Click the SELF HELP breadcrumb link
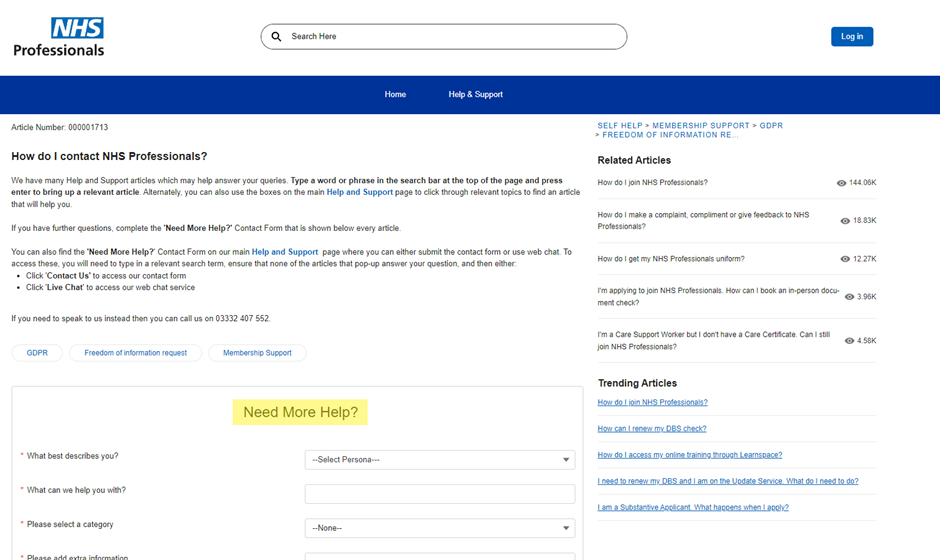 620,126
